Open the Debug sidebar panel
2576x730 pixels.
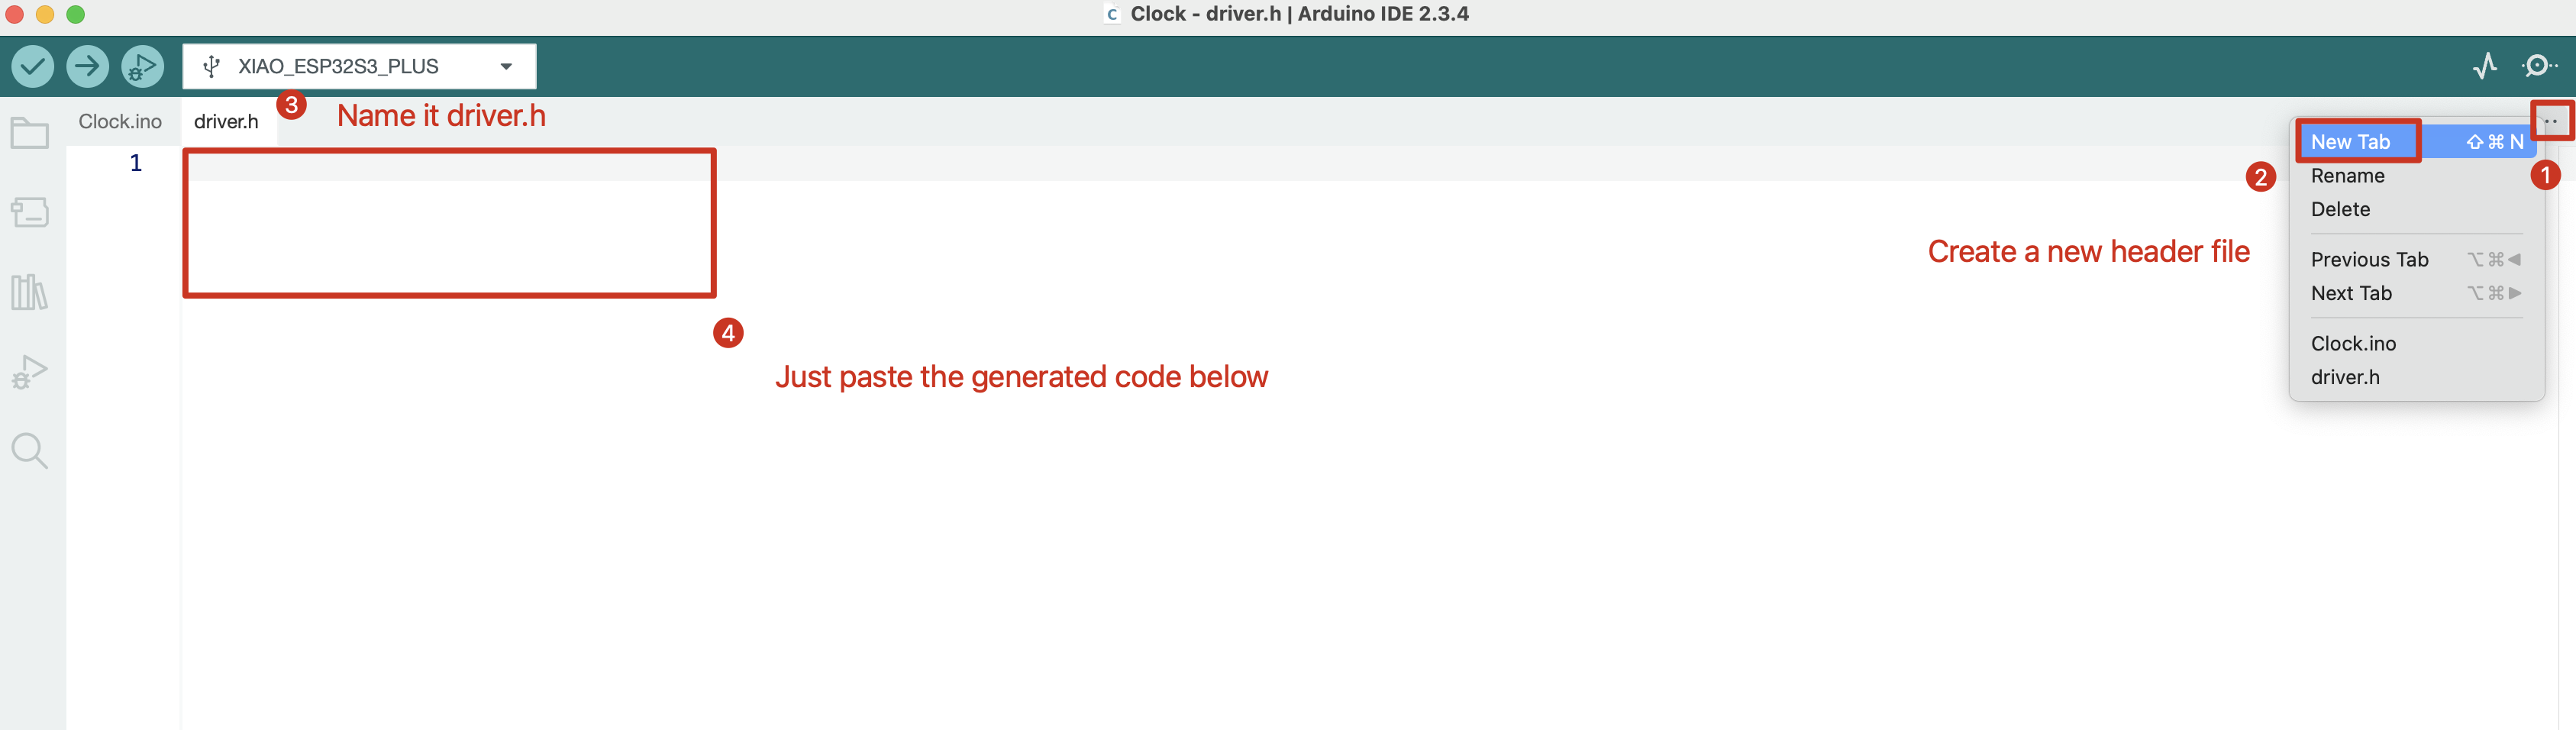click(x=30, y=372)
